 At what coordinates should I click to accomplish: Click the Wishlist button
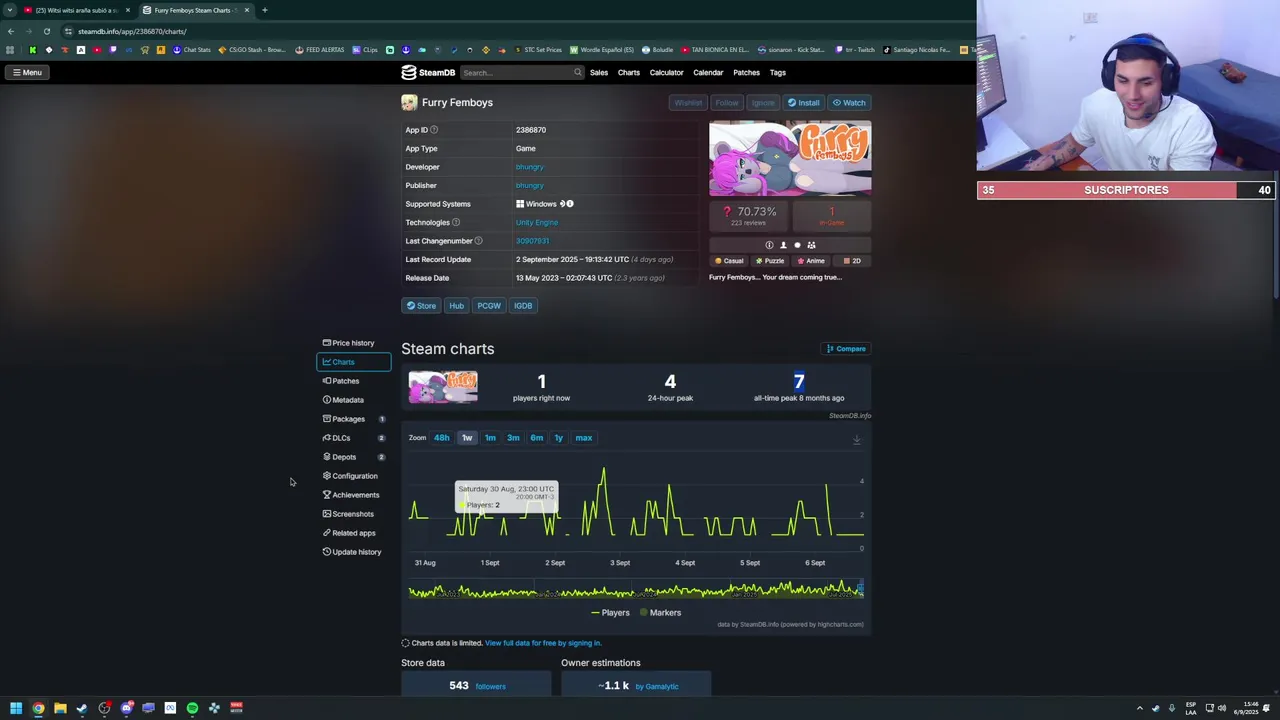pos(688,102)
